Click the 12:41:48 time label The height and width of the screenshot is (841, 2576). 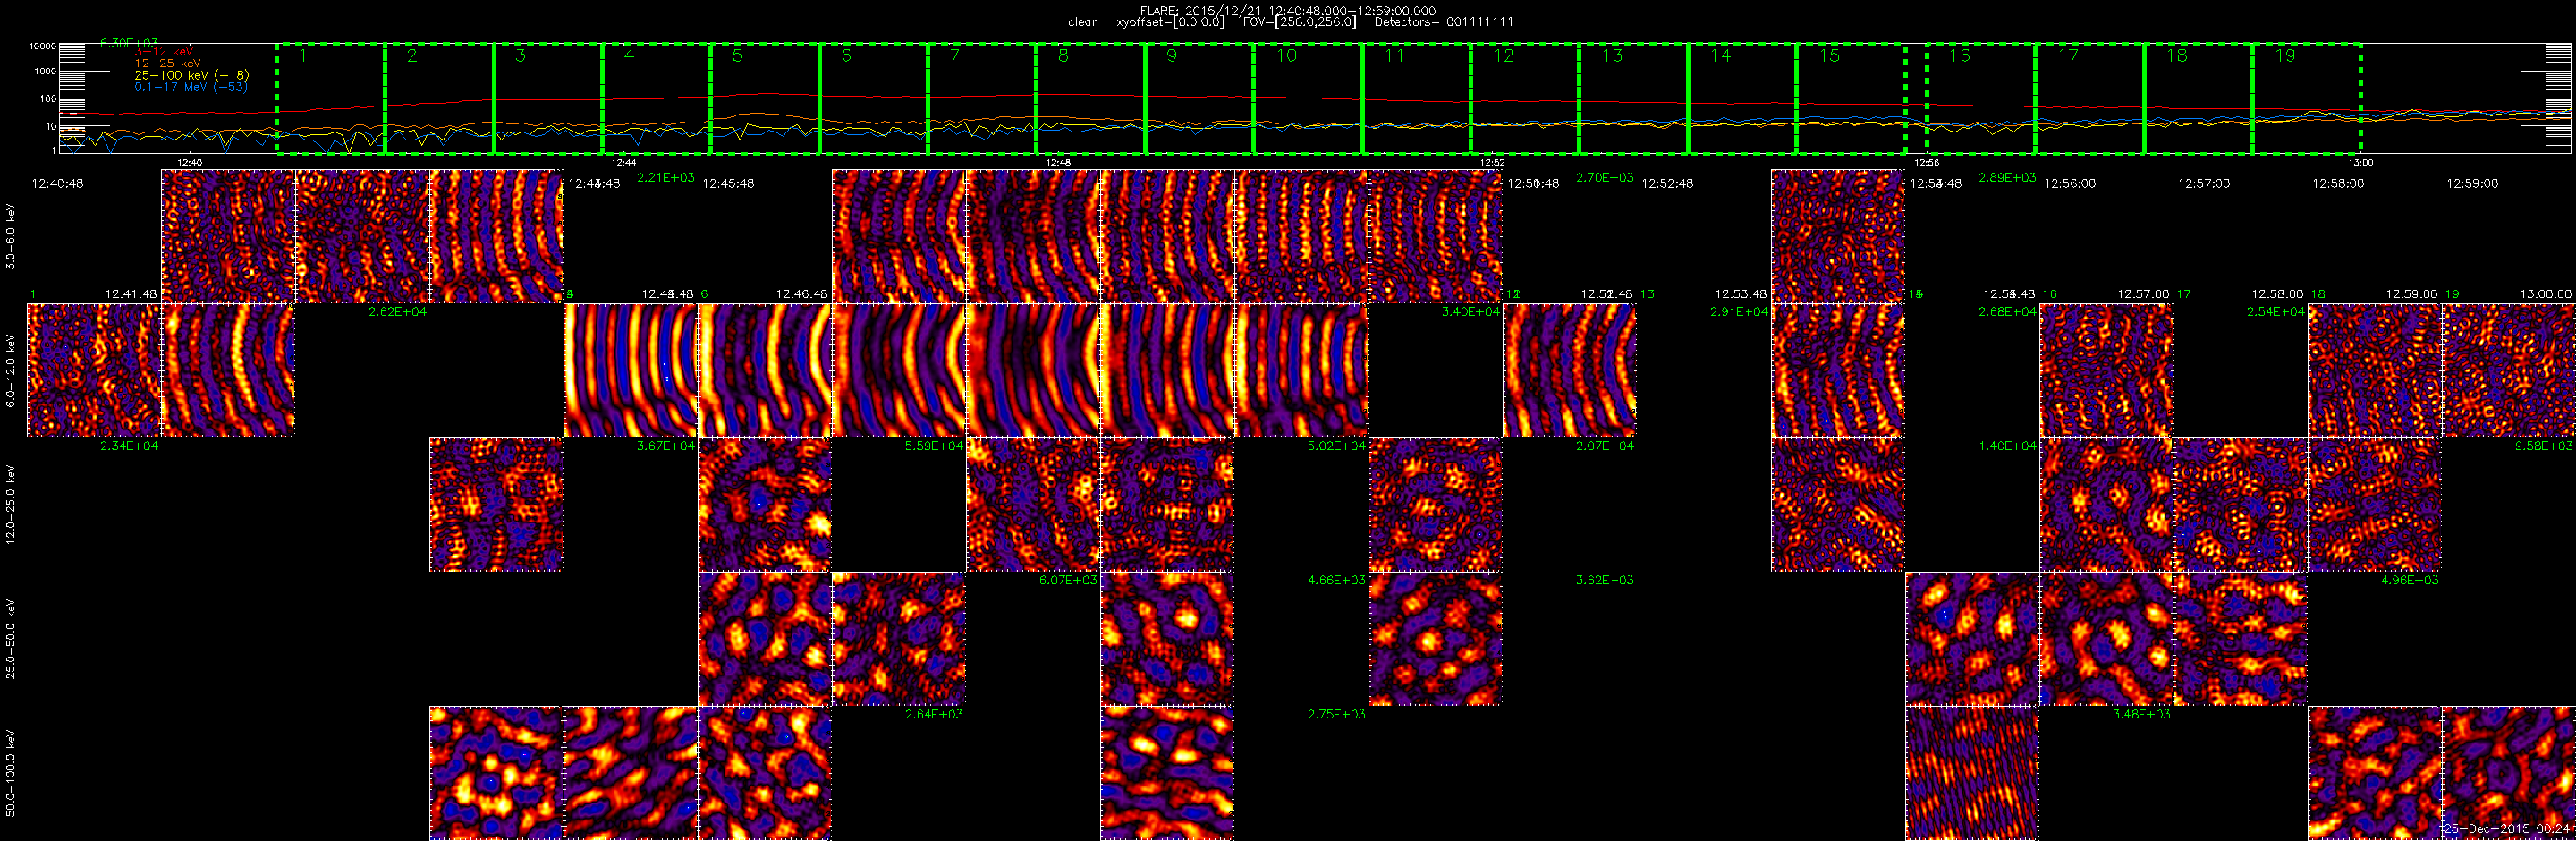click(131, 294)
